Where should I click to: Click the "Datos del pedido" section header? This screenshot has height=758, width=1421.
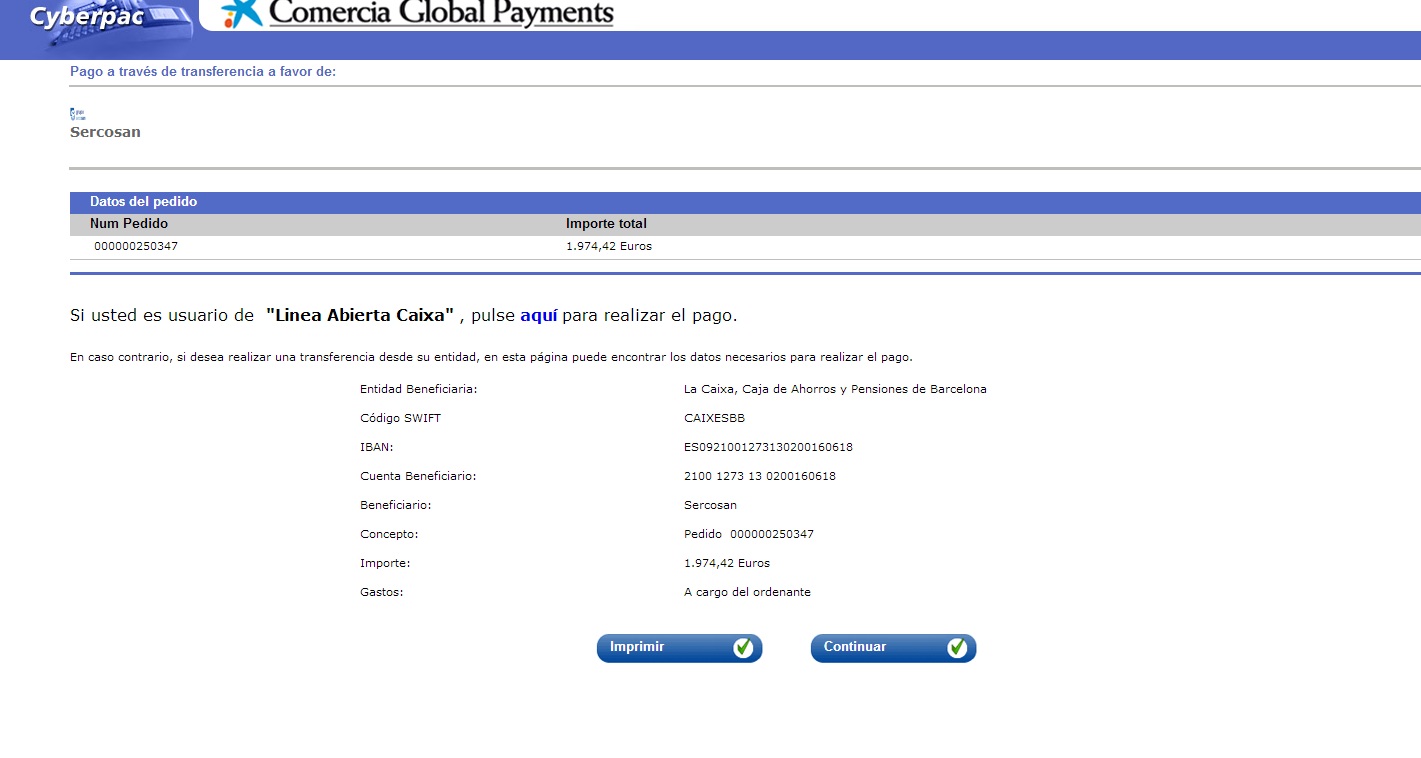coord(143,202)
